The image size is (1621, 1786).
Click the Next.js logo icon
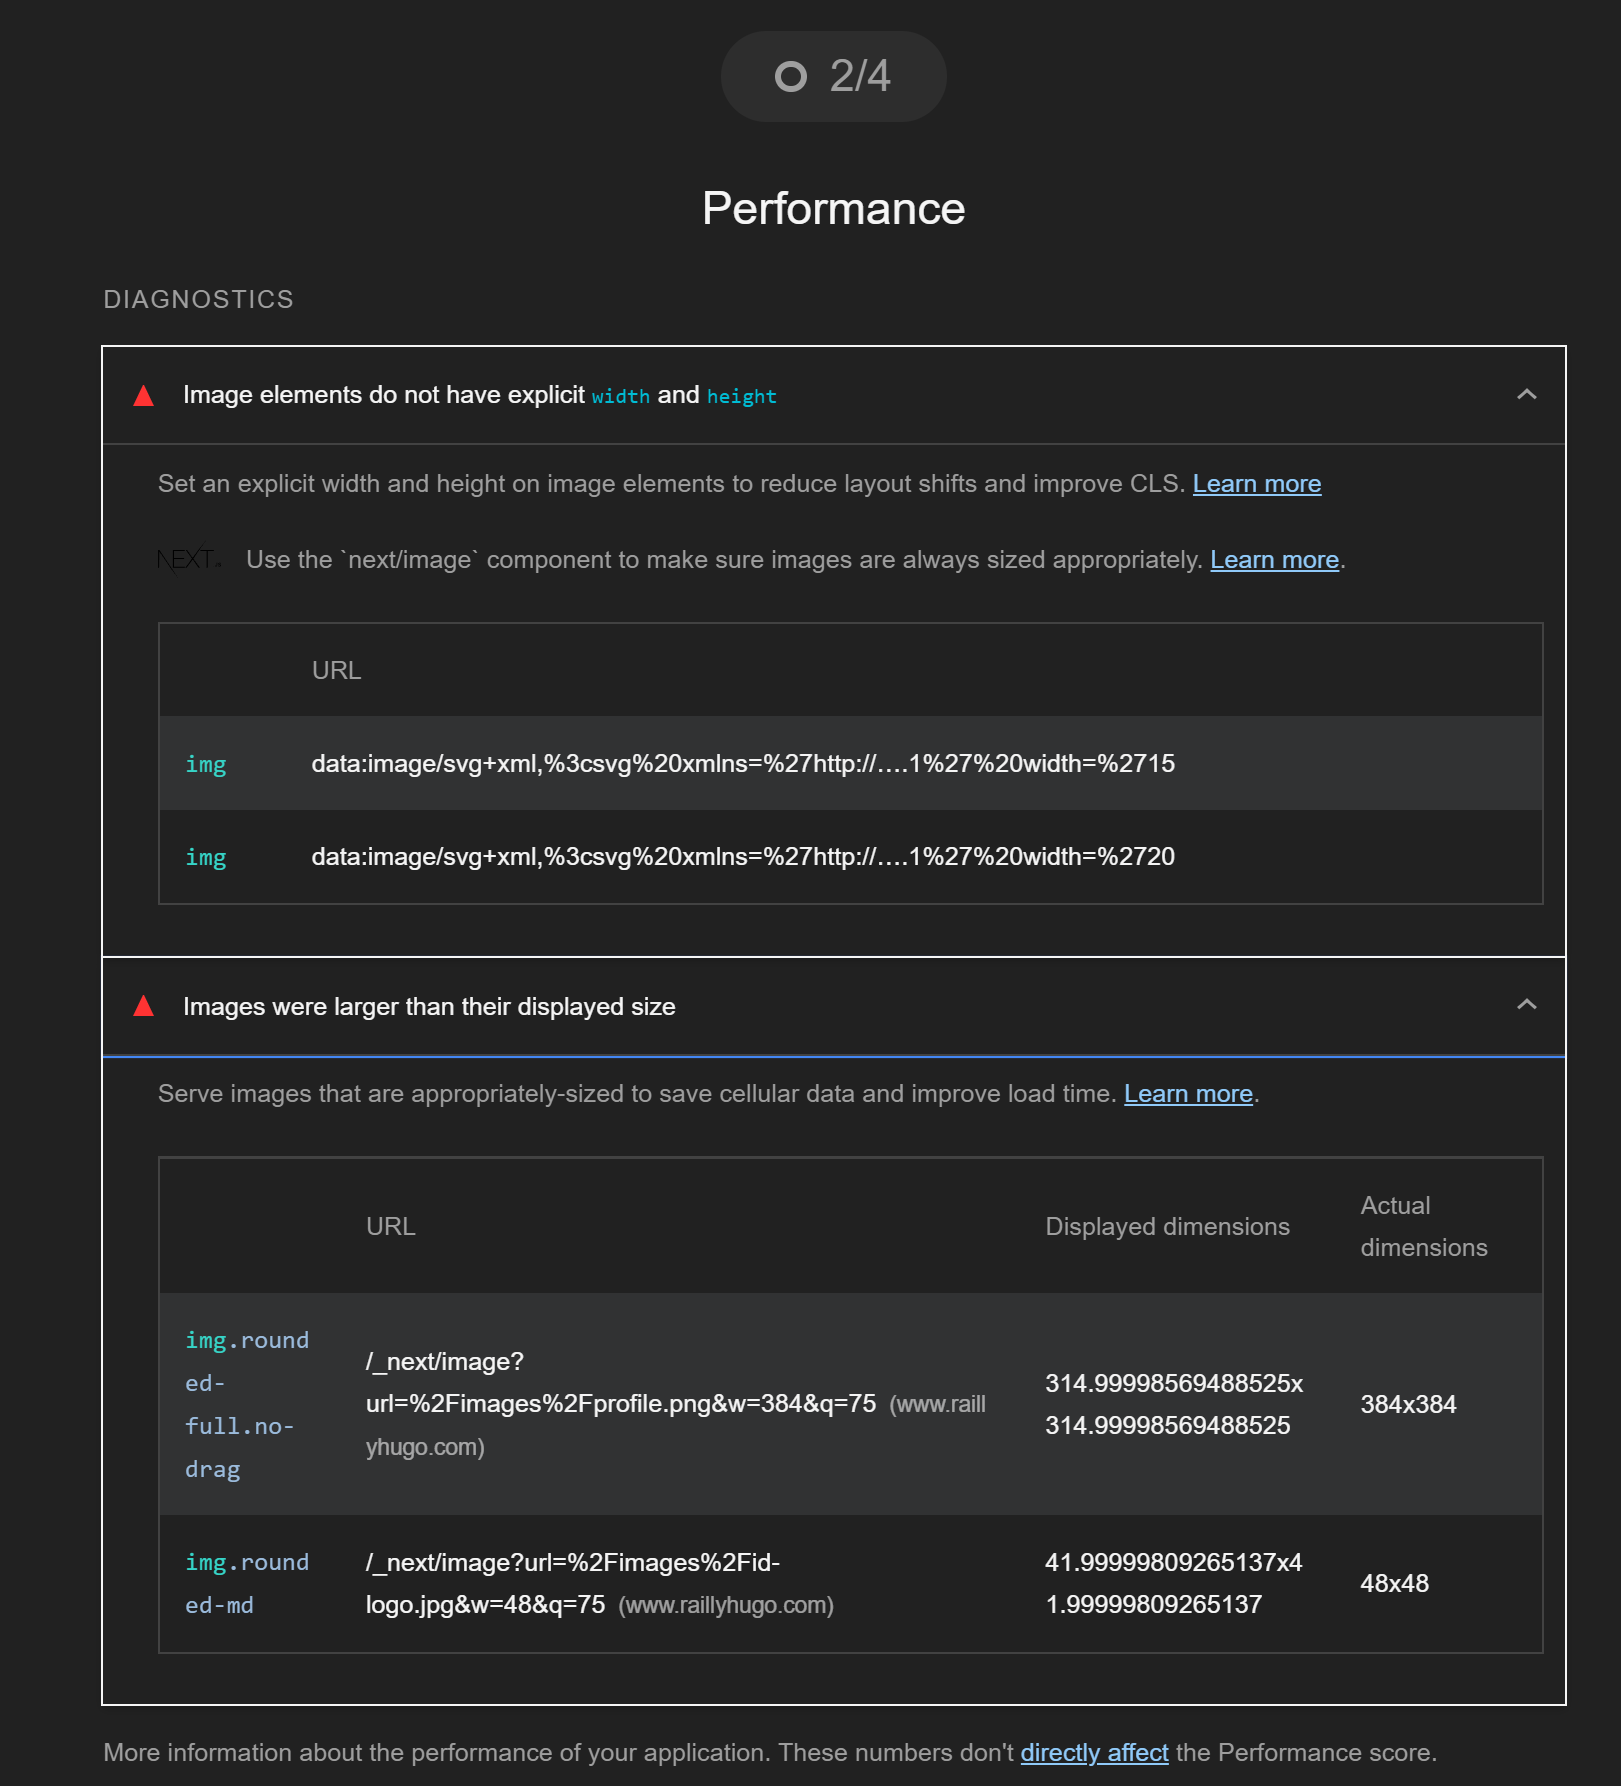tap(189, 559)
